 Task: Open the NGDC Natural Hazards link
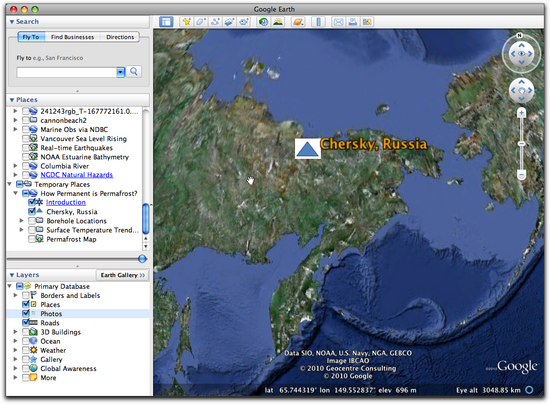click(77, 175)
